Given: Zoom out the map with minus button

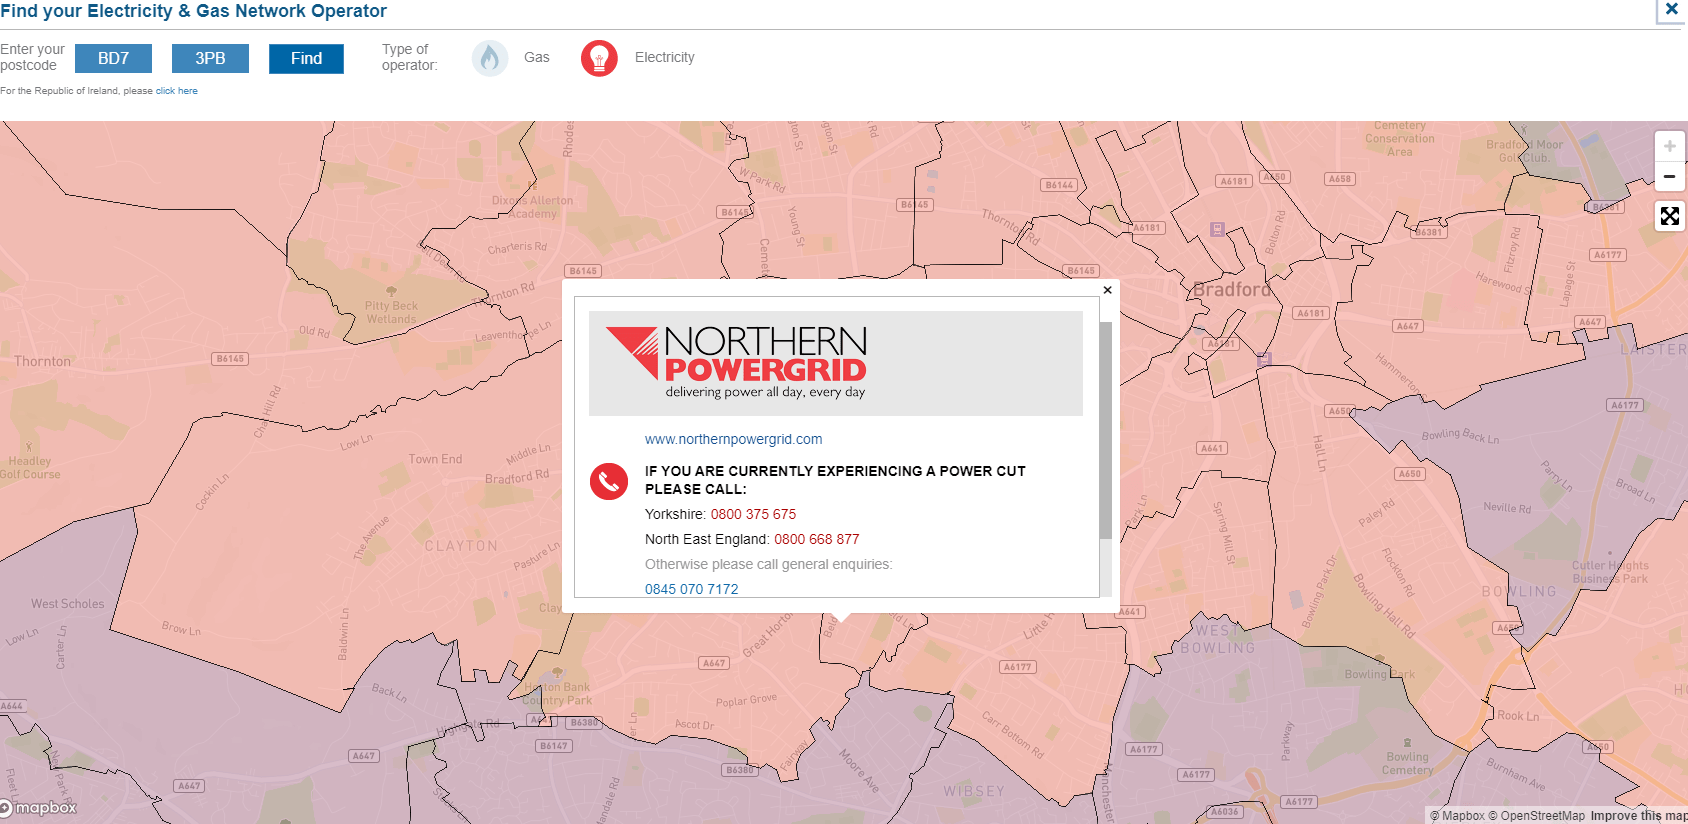Looking at the screenshot, I should pyautogui.click(x=1669, y=176).
